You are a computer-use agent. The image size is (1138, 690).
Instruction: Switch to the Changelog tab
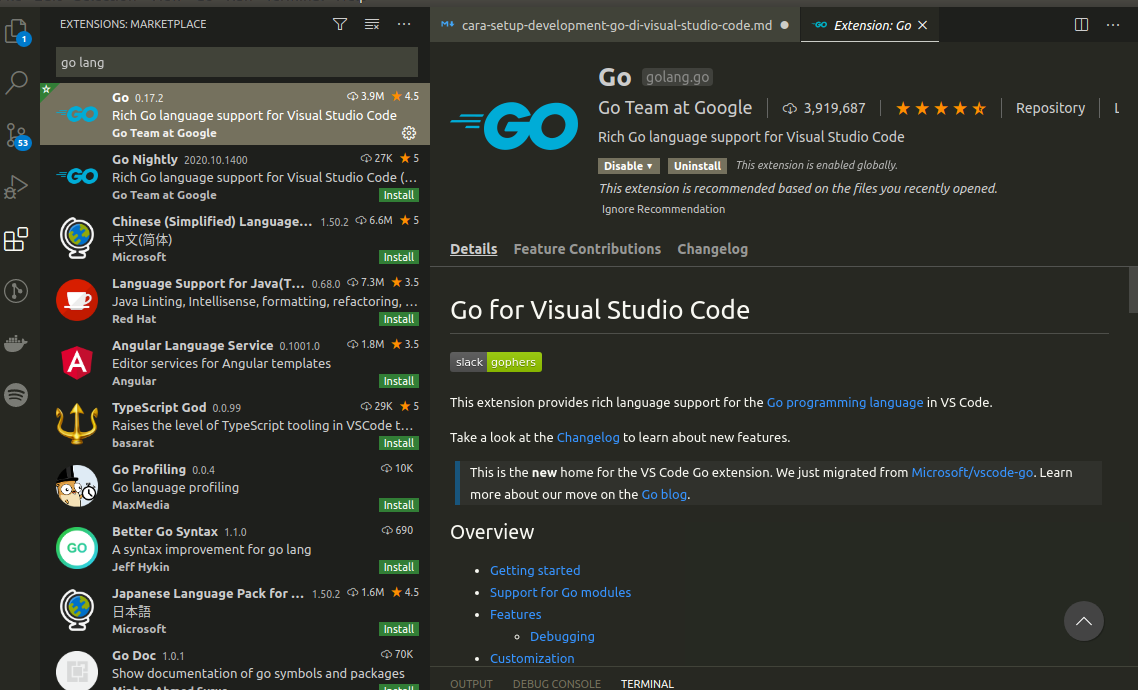tap(713, 249)
